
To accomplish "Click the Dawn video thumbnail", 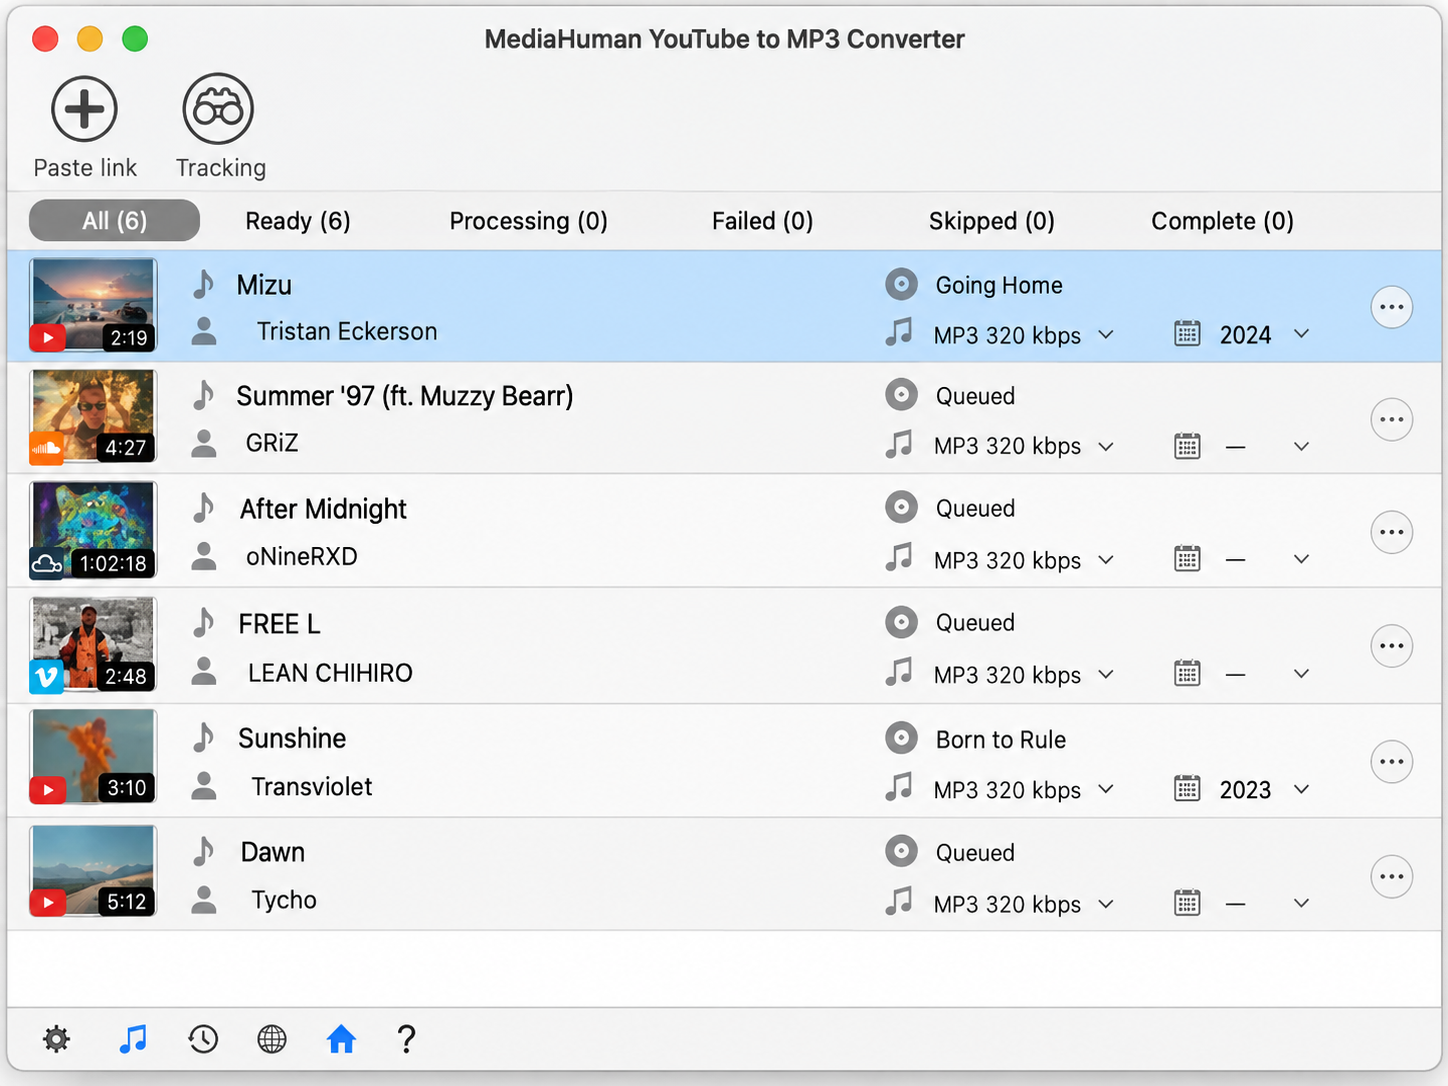I will (93, 871).
